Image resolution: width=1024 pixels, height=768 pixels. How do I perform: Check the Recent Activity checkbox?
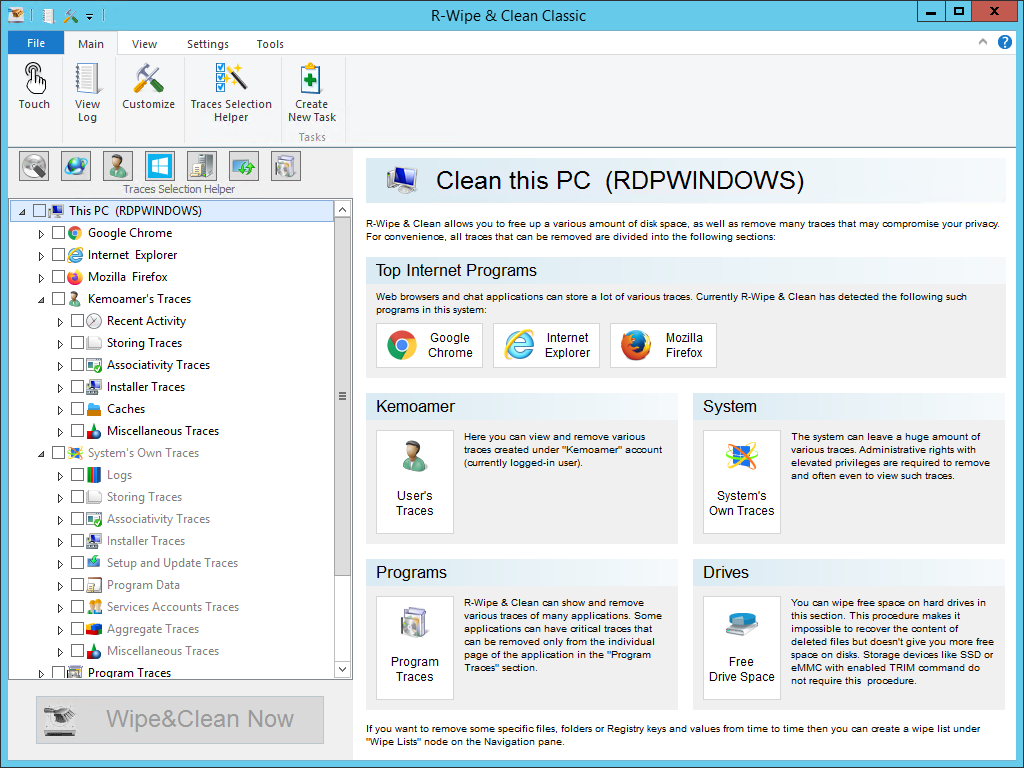pyautogui.click(x=77, y=321)
